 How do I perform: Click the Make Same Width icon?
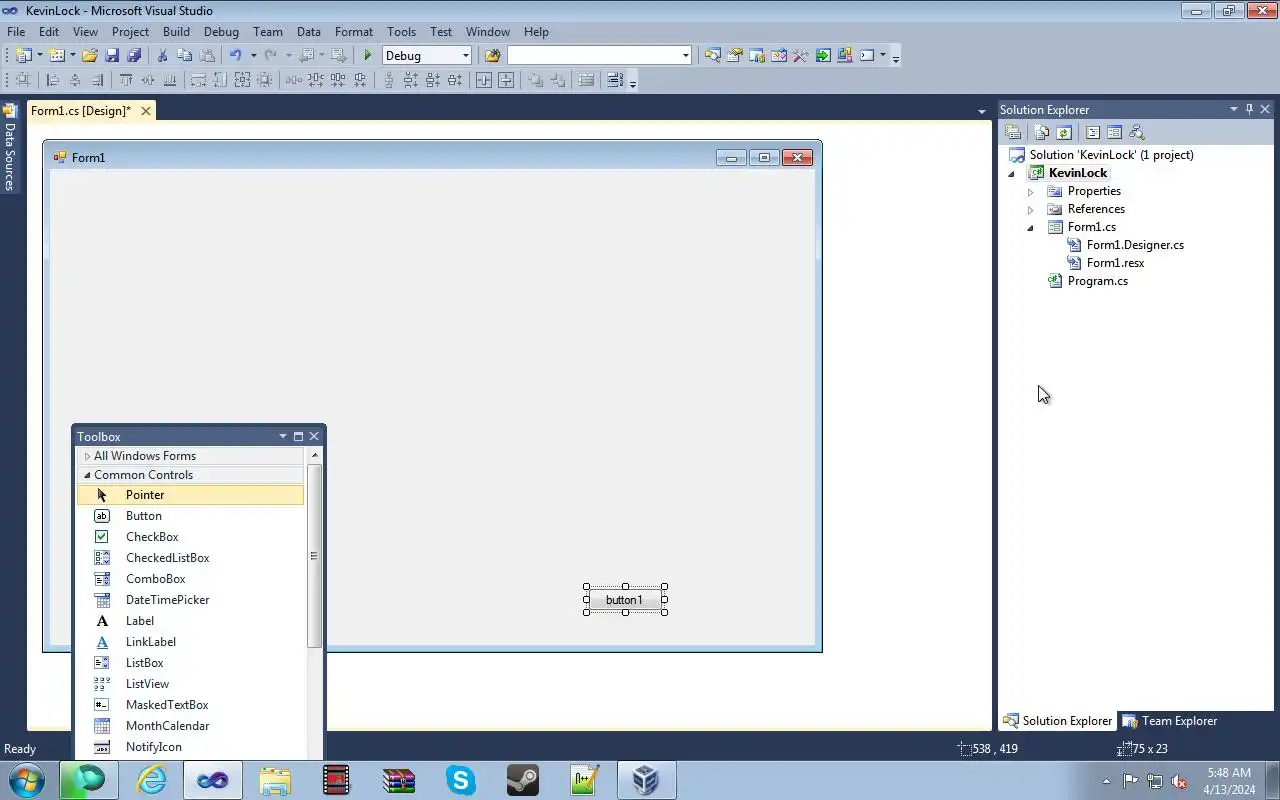pyautogui.click(x=198, y=80)
